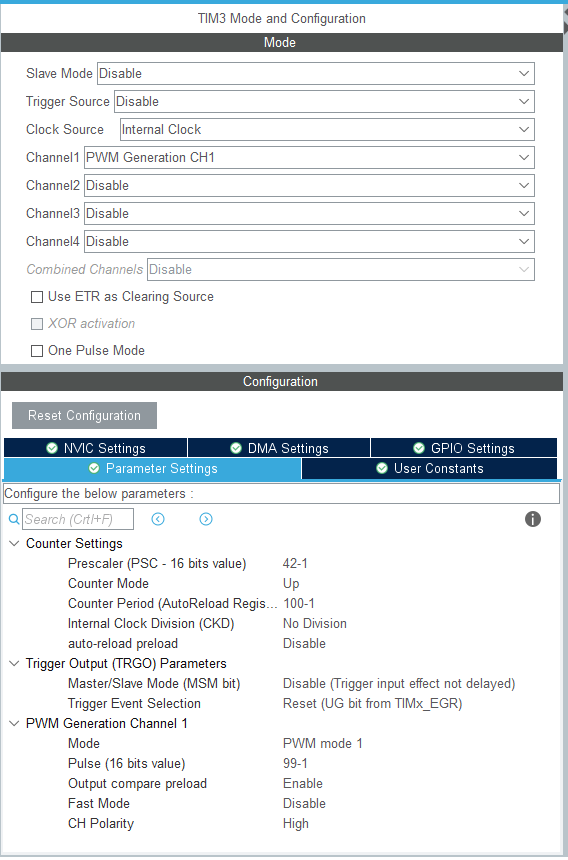The image size is (568, 860).
Task: Select the Counter Period value 100-1
Action: (x=299, y=604)
